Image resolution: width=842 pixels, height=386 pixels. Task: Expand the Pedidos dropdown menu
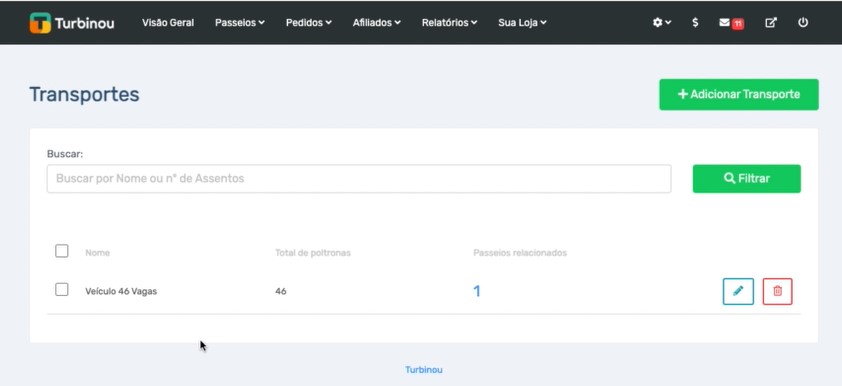coord(309,23)
